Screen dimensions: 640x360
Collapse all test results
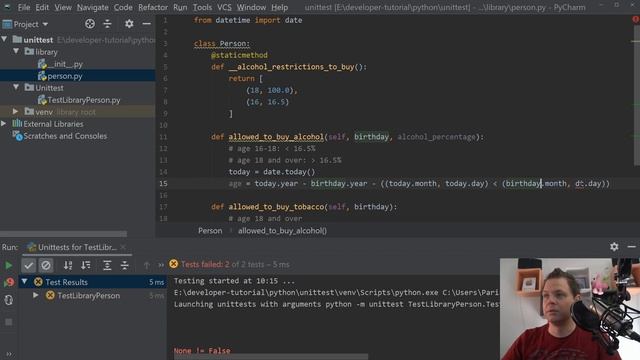pyautogui.click(x=124, y=265)
